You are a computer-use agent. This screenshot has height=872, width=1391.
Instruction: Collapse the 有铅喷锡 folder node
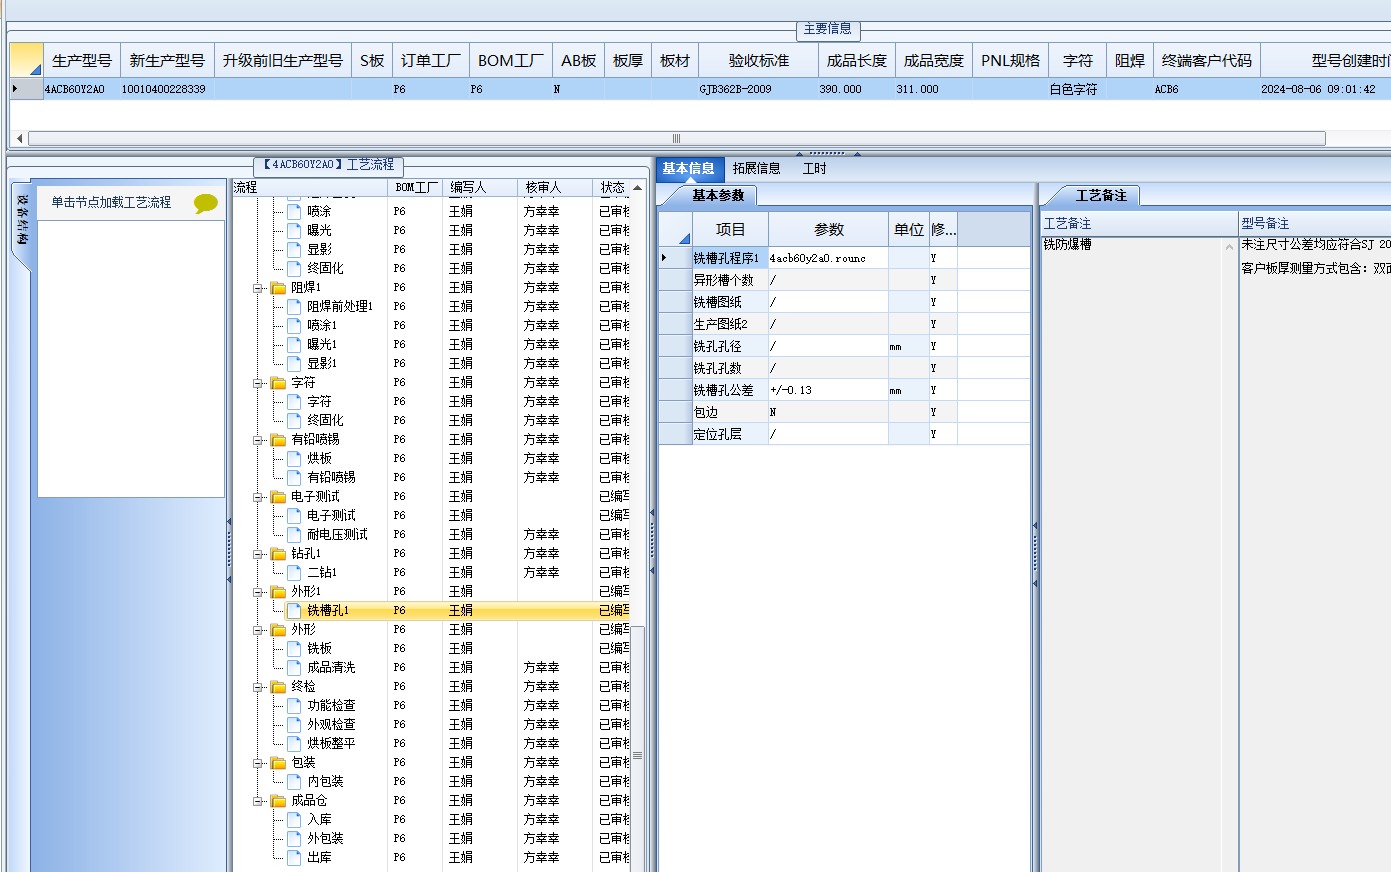pos(258,440)
